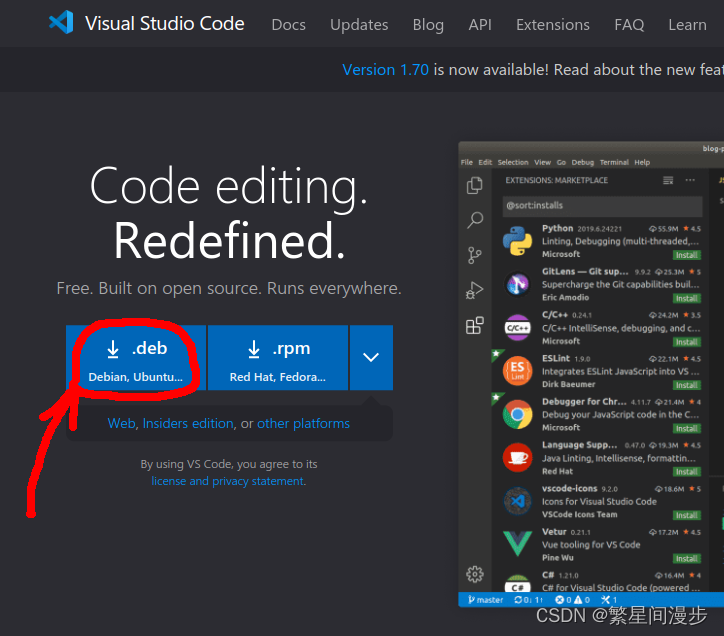This screenshot has width=724, height=636.
Task: Open the Updates navigation link
Action: coord(359,24)
